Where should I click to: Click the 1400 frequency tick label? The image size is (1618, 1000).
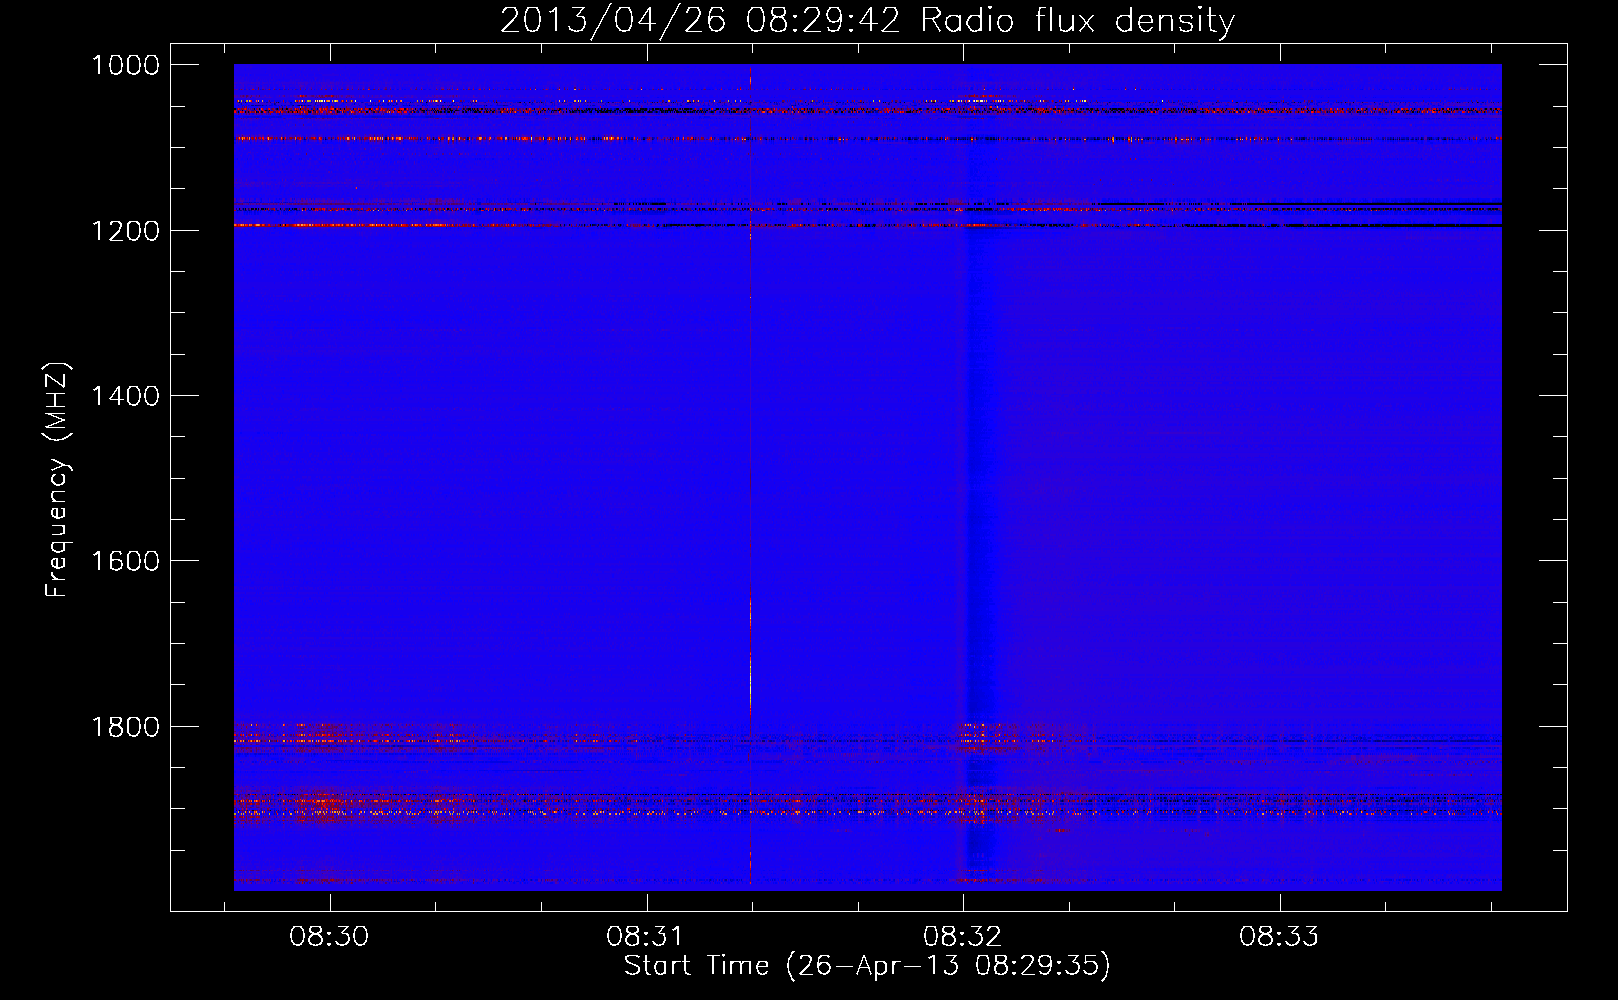click(125, 396)
